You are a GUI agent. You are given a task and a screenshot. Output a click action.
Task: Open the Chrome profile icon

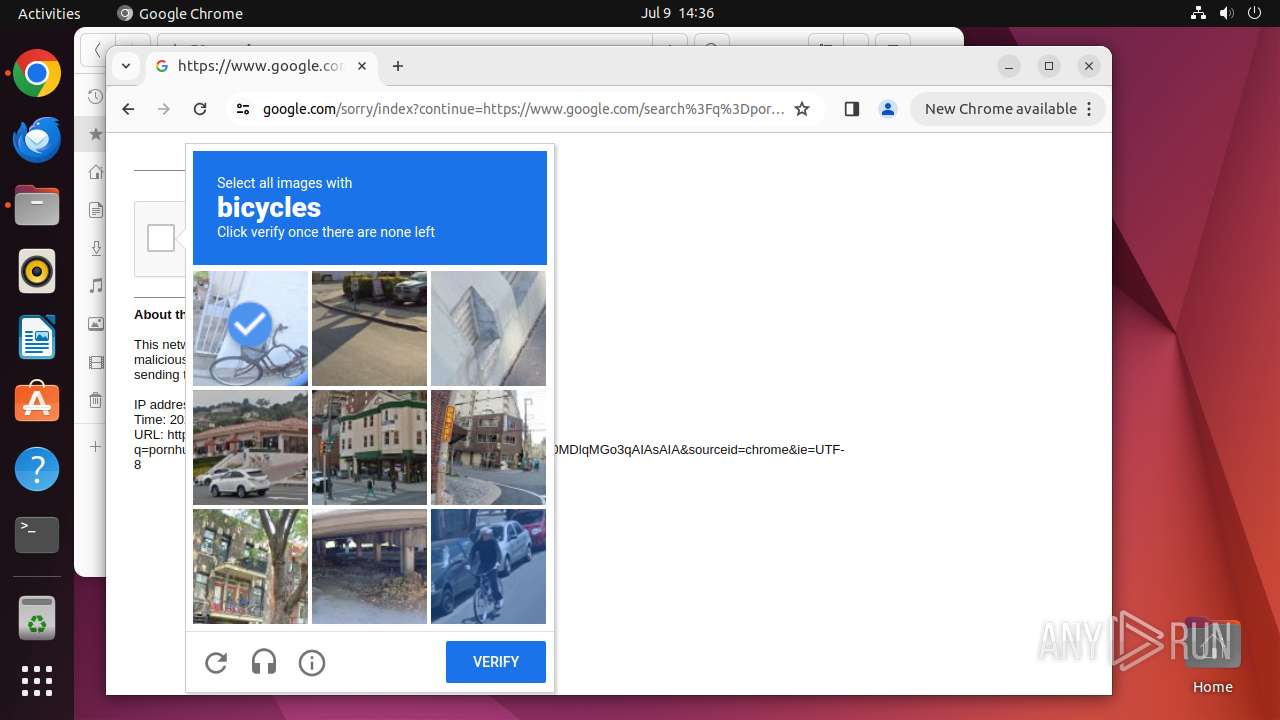pos(888,109)
